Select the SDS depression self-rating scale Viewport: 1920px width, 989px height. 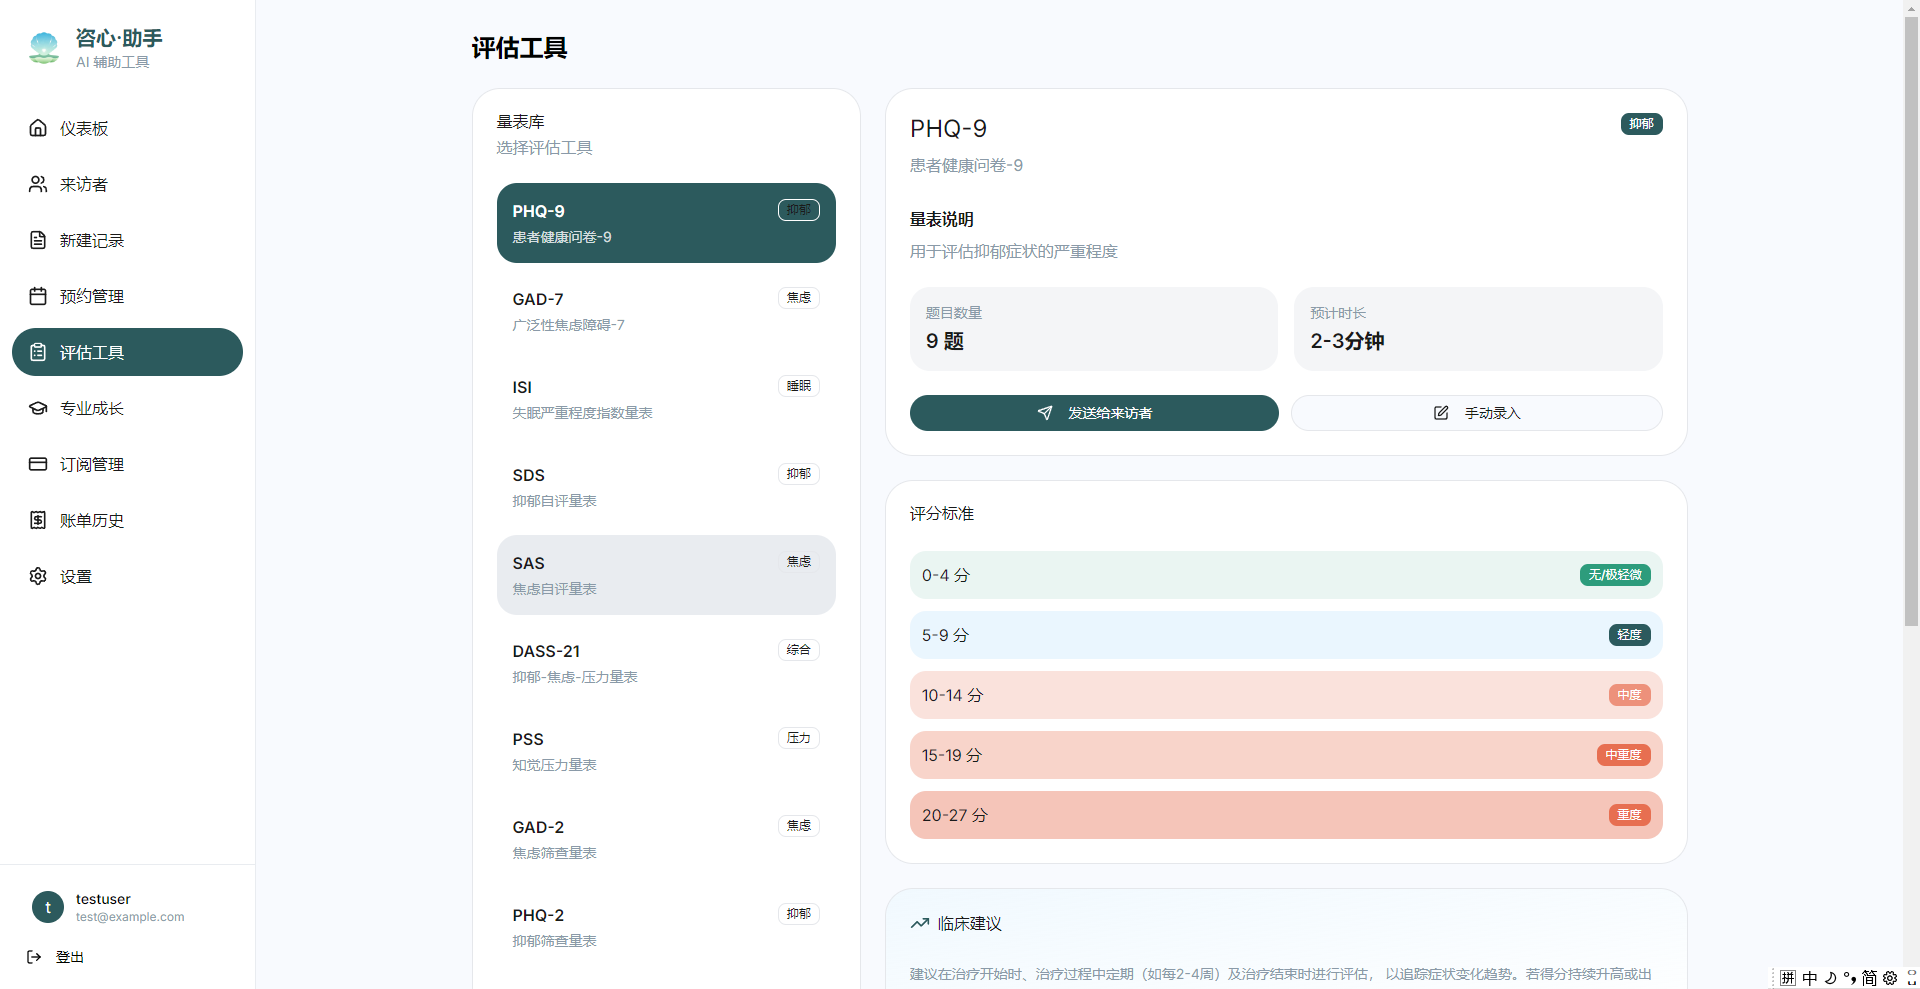coord(666,487)
